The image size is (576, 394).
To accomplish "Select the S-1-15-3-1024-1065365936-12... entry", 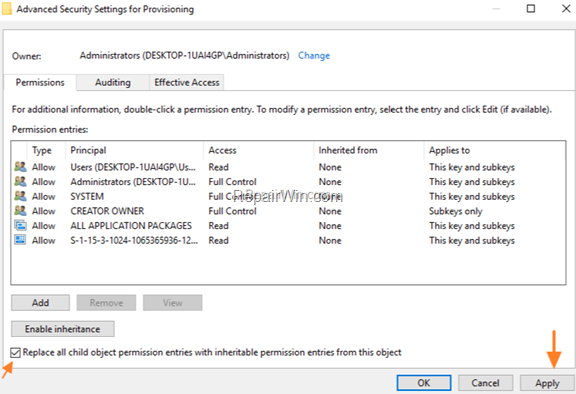I will [x=288, y=241].
